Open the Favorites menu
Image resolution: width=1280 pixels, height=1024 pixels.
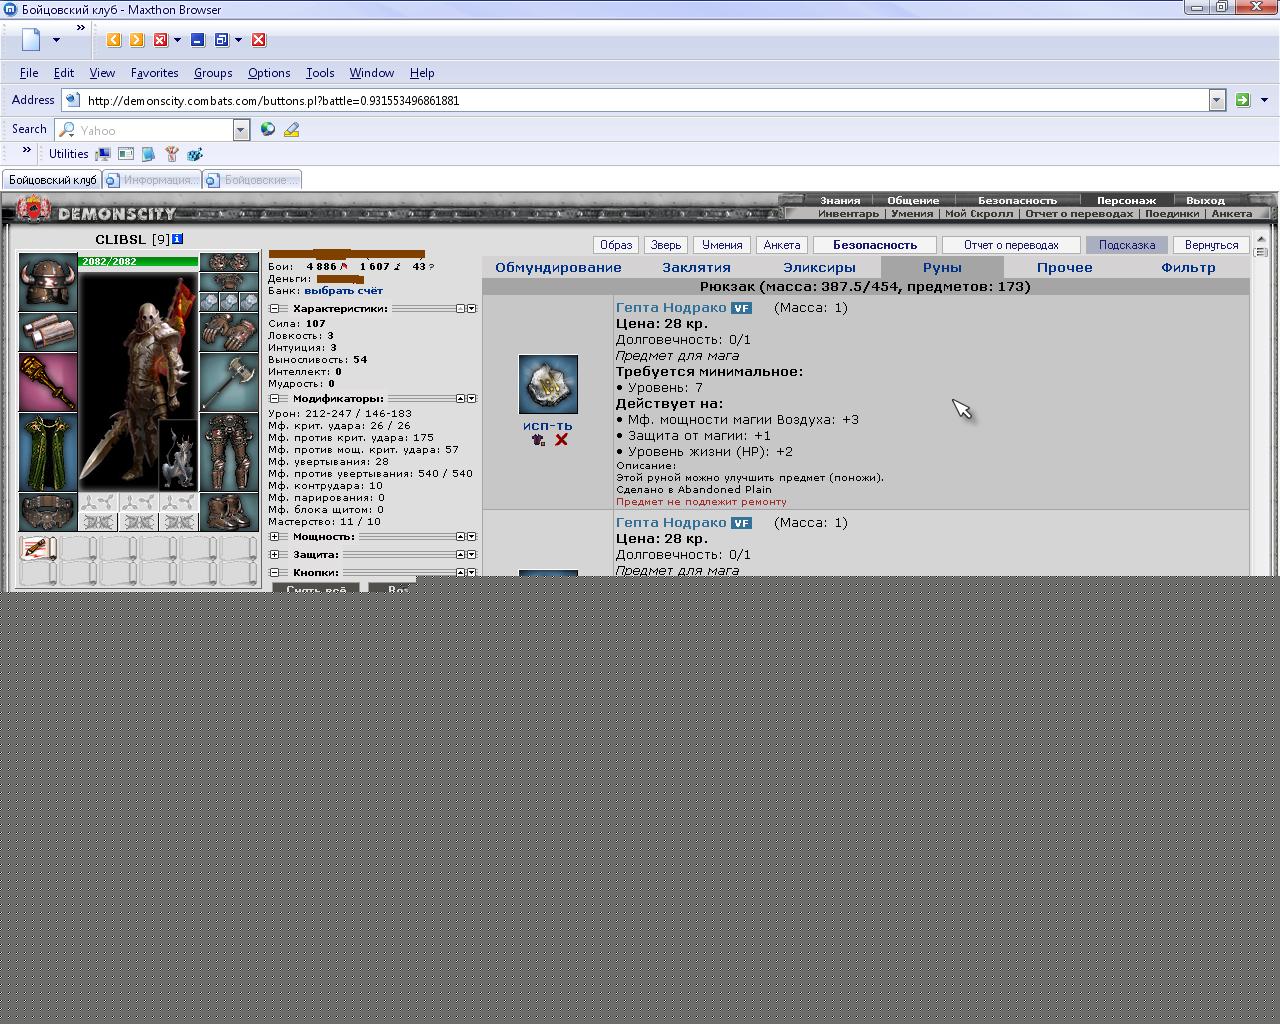click(x=154, y=73)
